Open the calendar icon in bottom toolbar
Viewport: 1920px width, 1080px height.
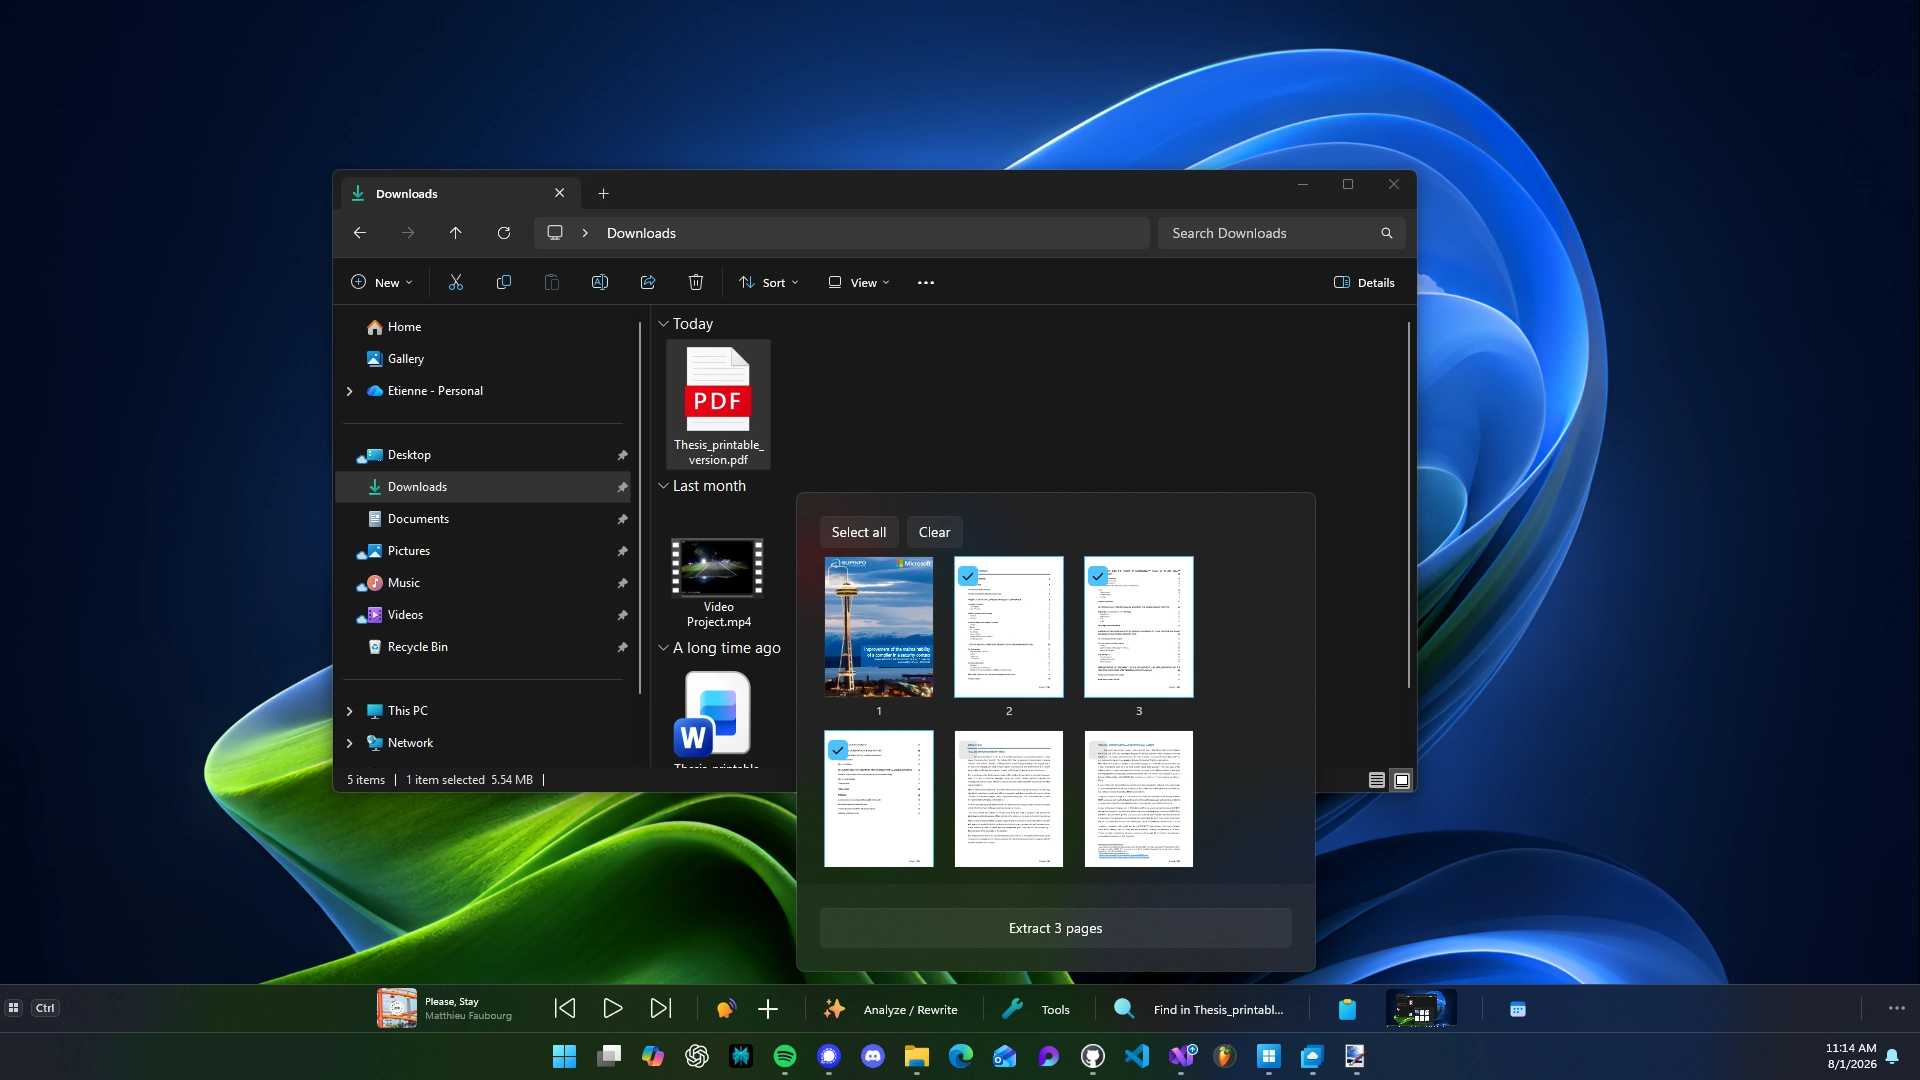tap(1518, 1009)
